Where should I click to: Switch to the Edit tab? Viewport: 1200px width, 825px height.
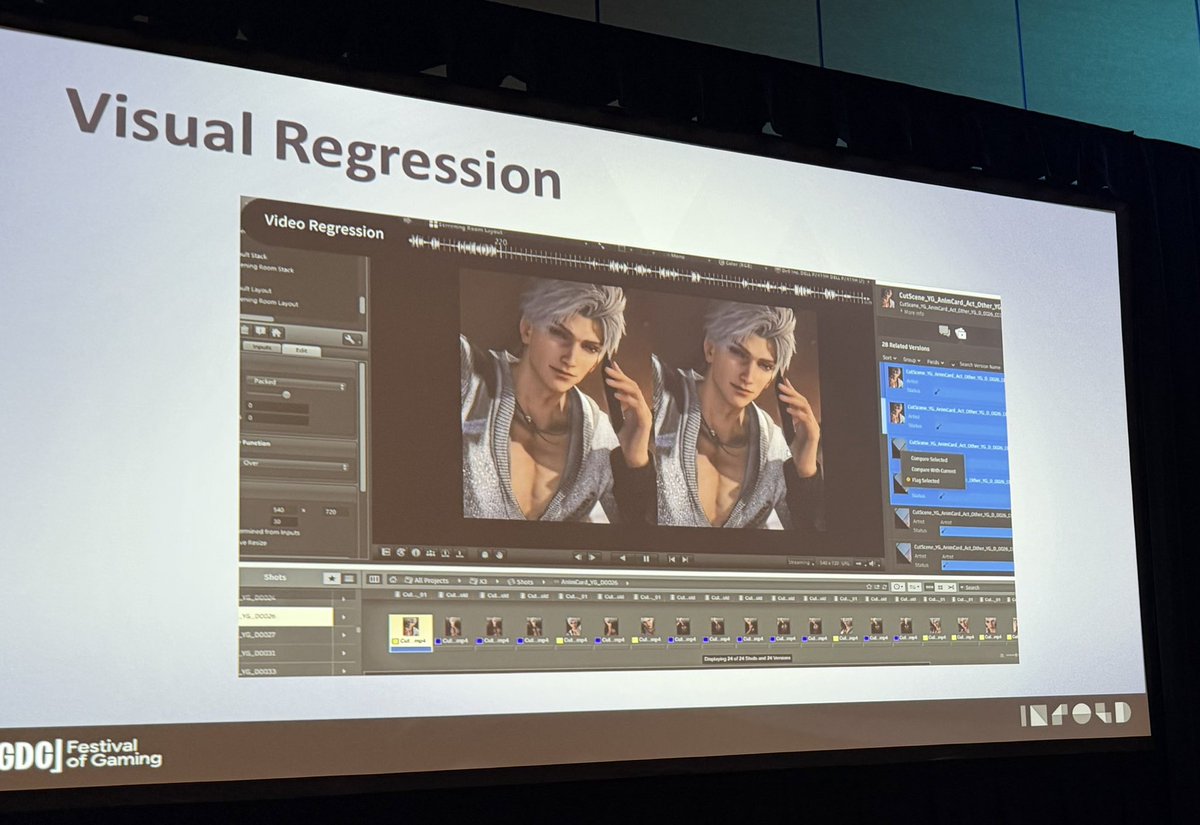pos(301,350)
